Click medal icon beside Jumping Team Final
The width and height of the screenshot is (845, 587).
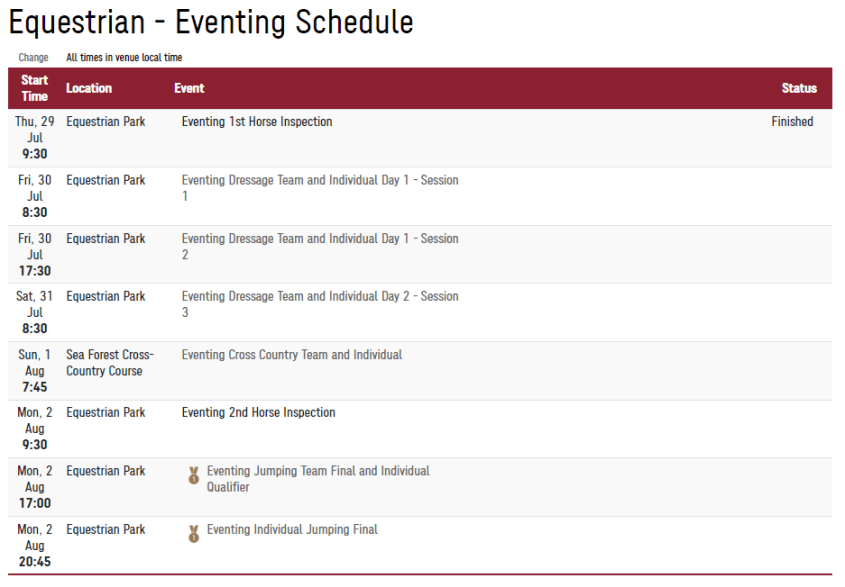point(194,477)
